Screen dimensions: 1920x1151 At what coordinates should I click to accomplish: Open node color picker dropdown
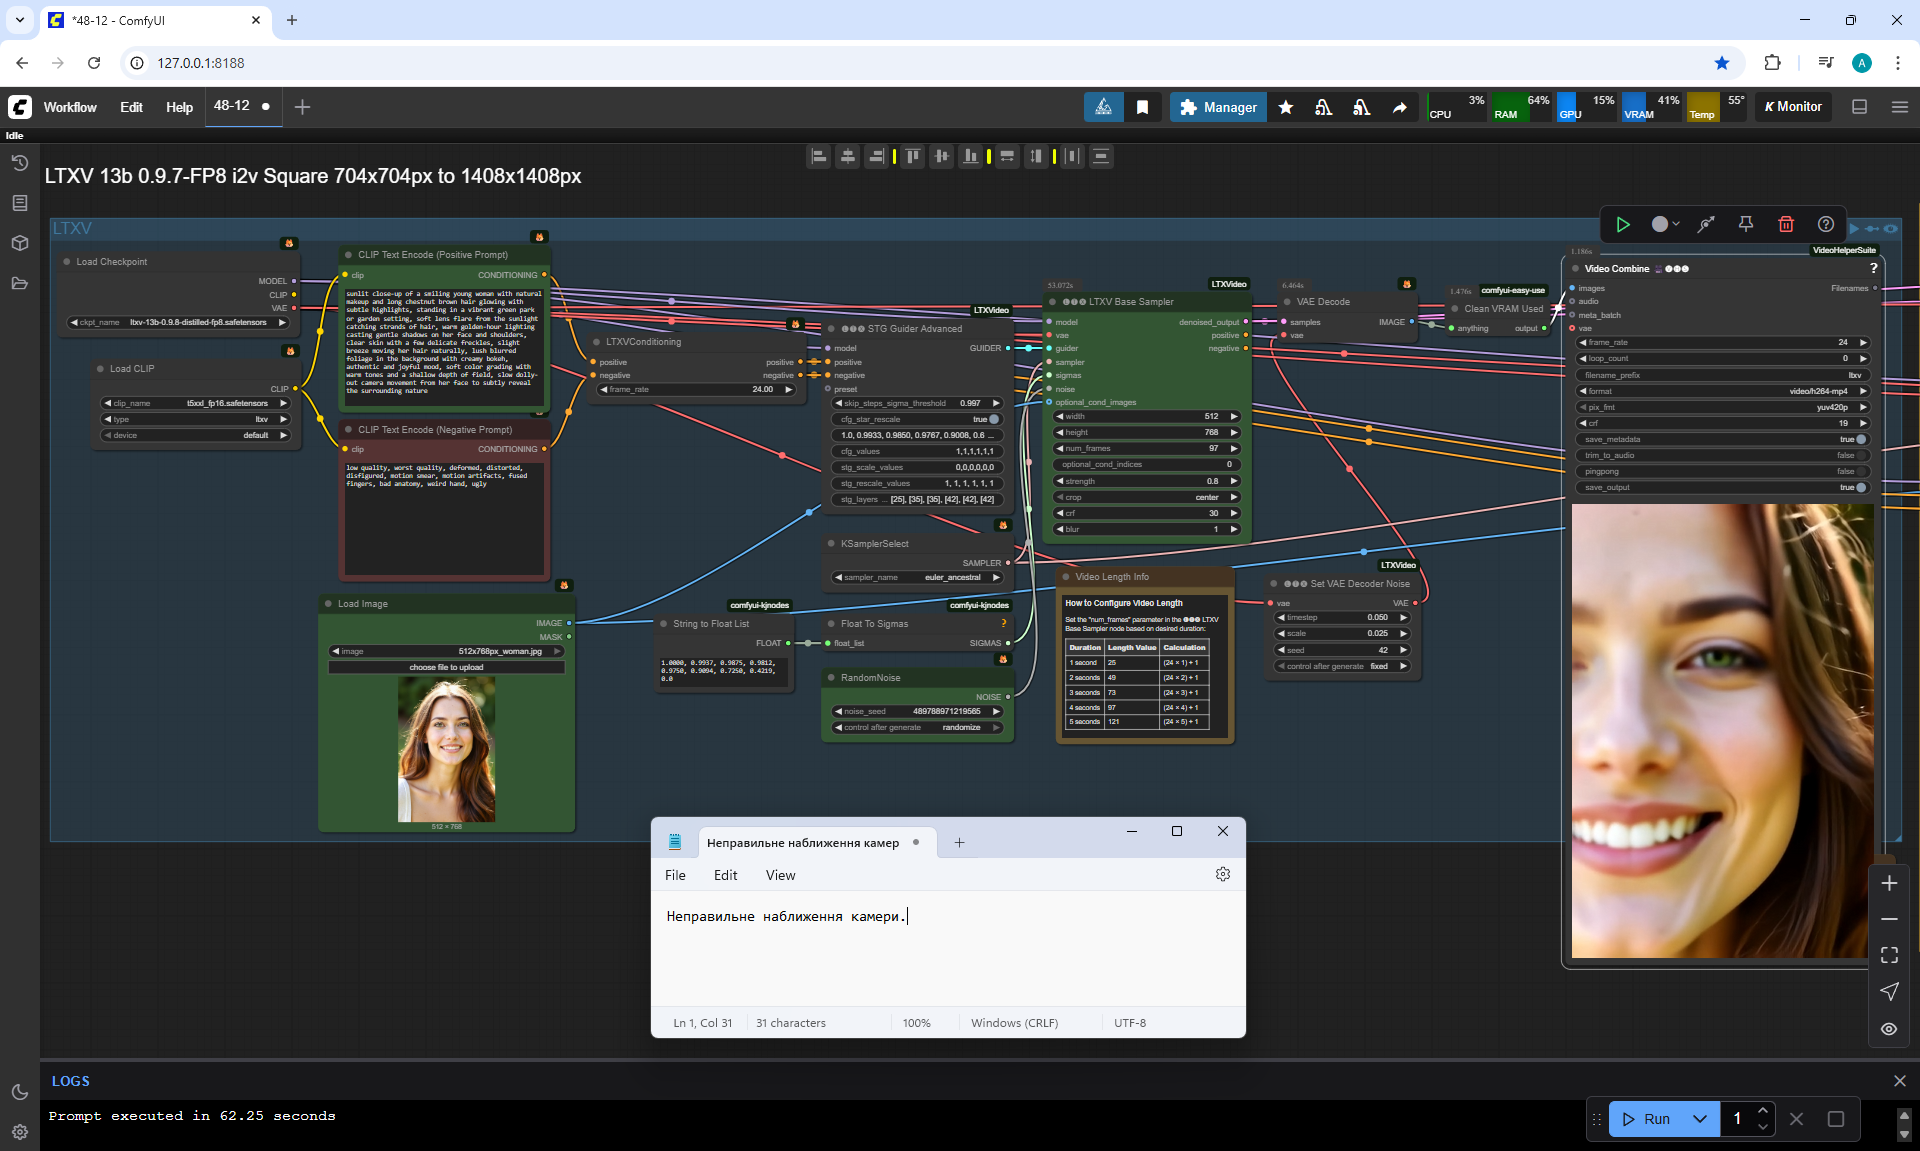pos(1665,224)
